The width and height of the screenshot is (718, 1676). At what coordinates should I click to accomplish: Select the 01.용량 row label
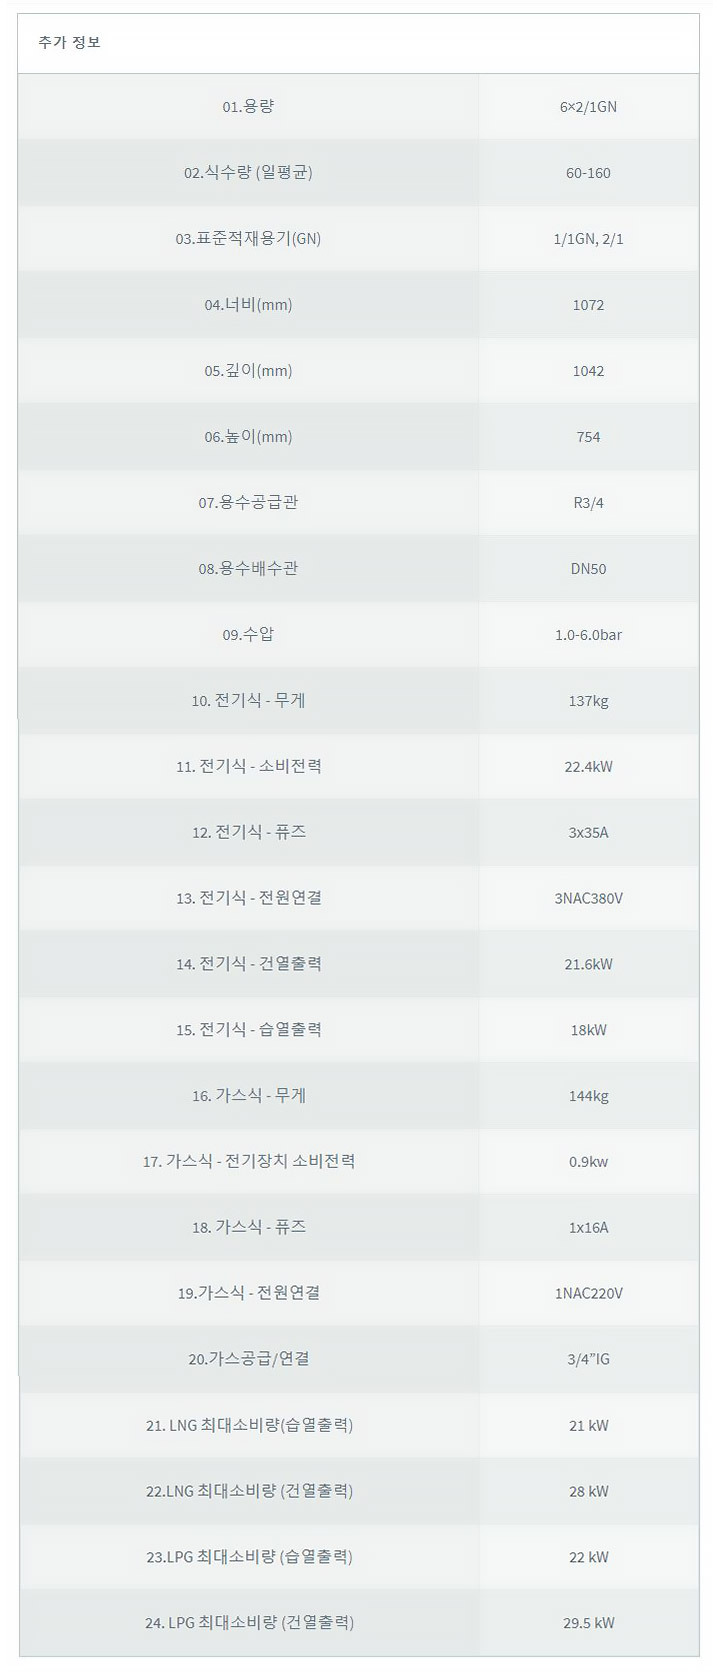click(248, 106)
